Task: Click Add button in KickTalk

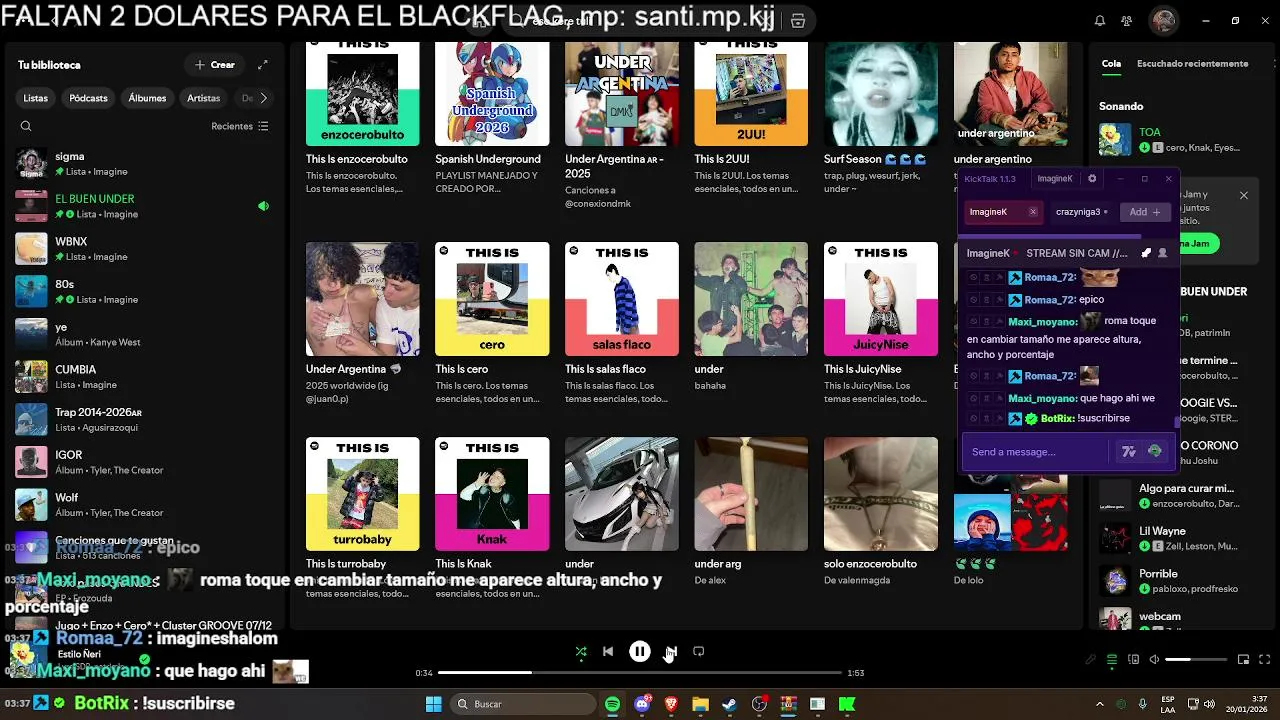Action: [x=1145, y=212]
